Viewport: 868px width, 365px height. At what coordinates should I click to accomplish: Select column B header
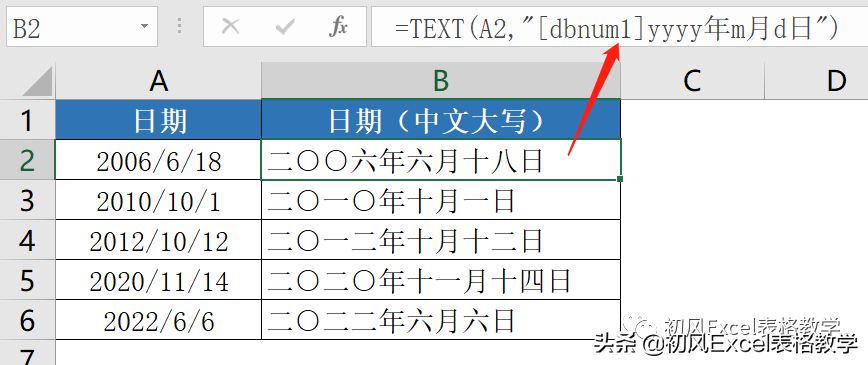441,81
